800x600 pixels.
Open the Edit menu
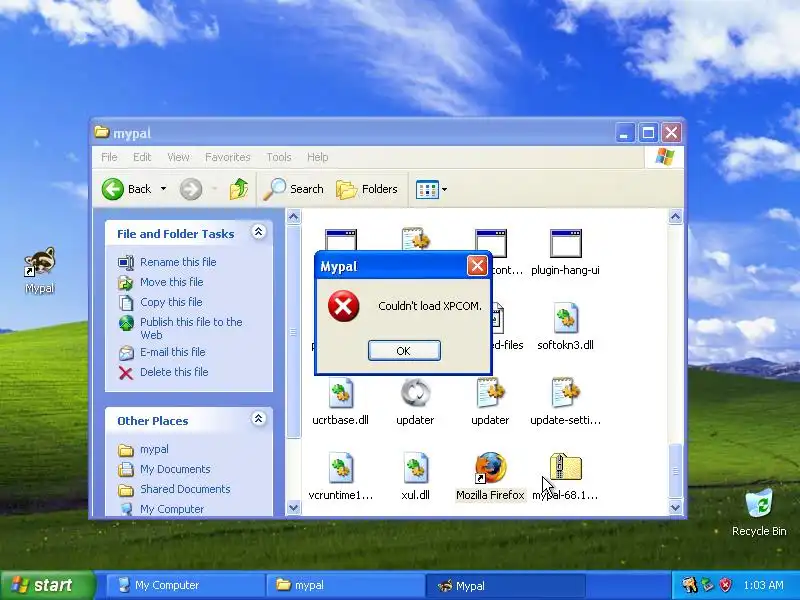coord(142,157)
